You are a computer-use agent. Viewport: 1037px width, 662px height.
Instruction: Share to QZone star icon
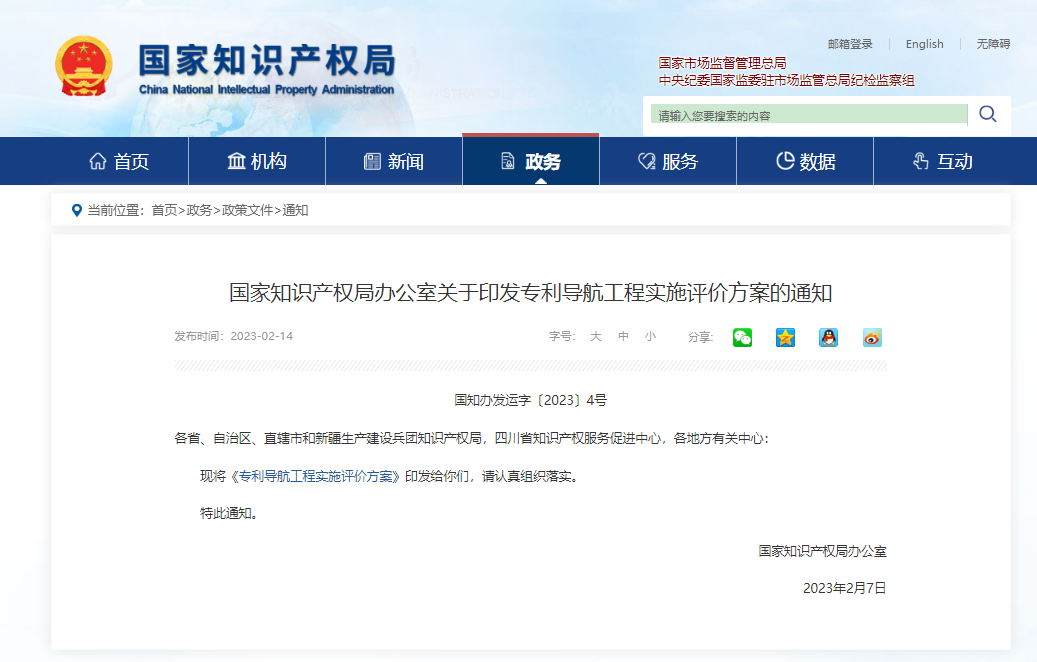785,337
